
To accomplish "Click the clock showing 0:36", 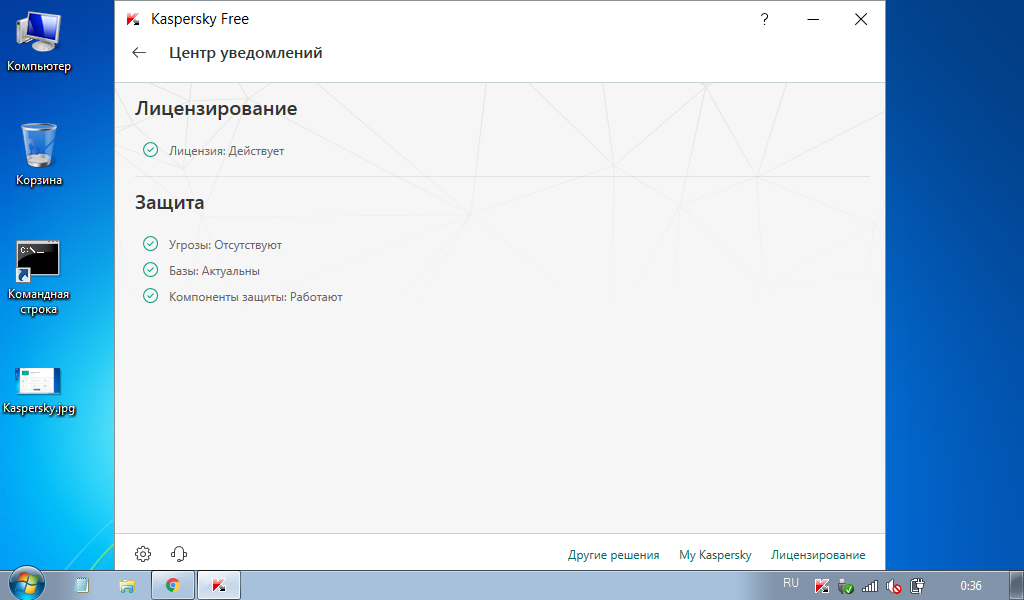I will 970,586.
